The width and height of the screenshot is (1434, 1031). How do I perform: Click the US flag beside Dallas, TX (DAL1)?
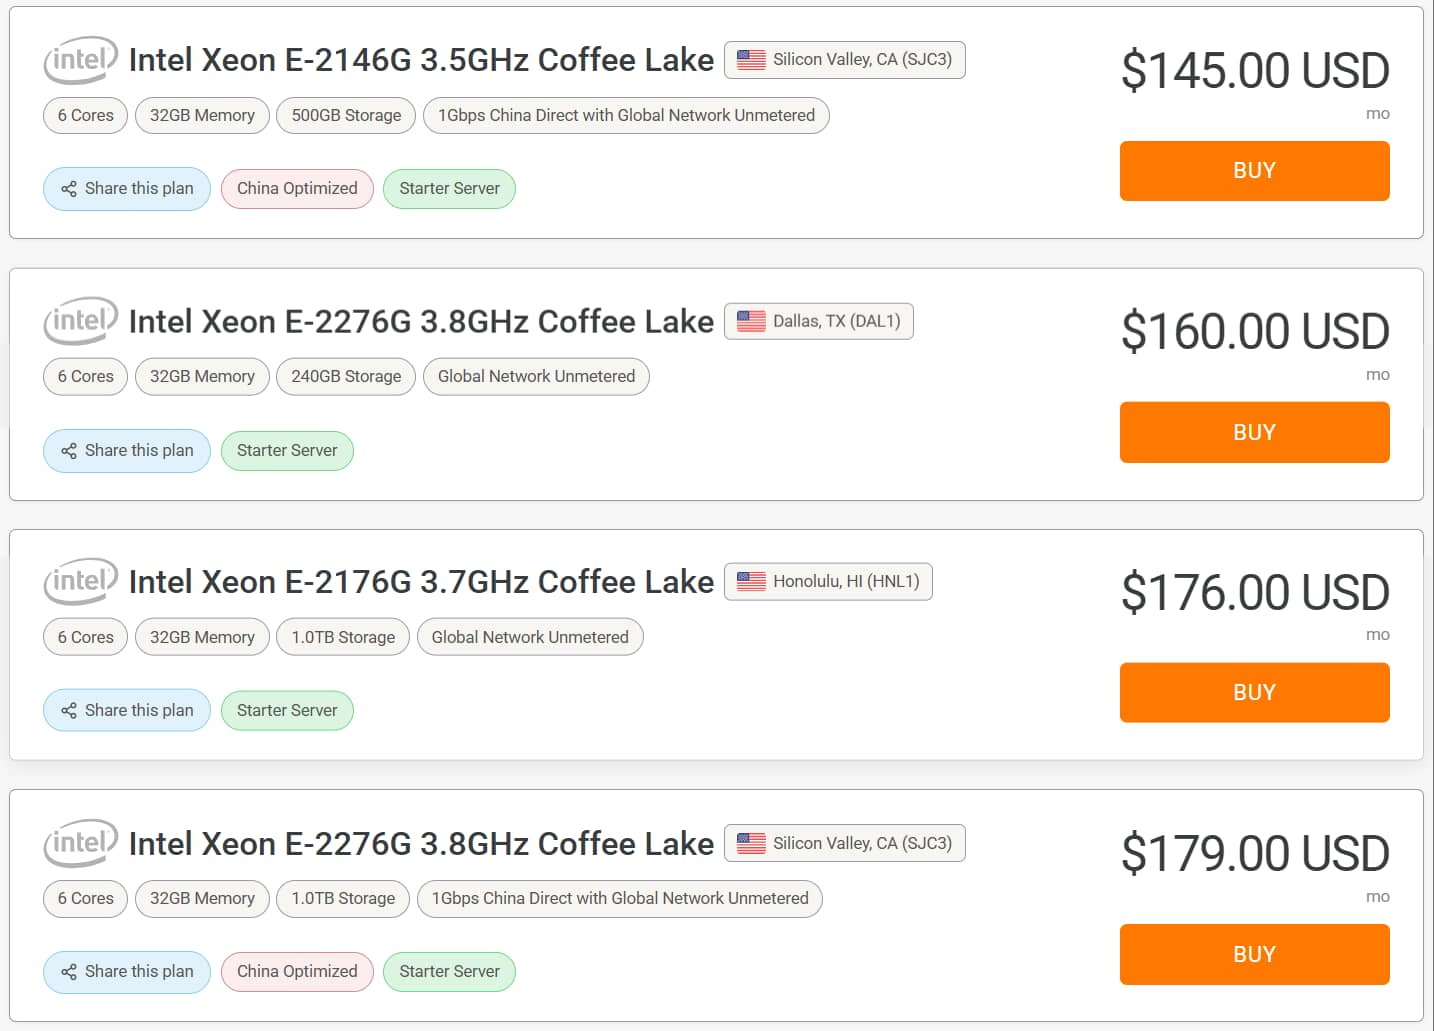[x=751, y=321]
